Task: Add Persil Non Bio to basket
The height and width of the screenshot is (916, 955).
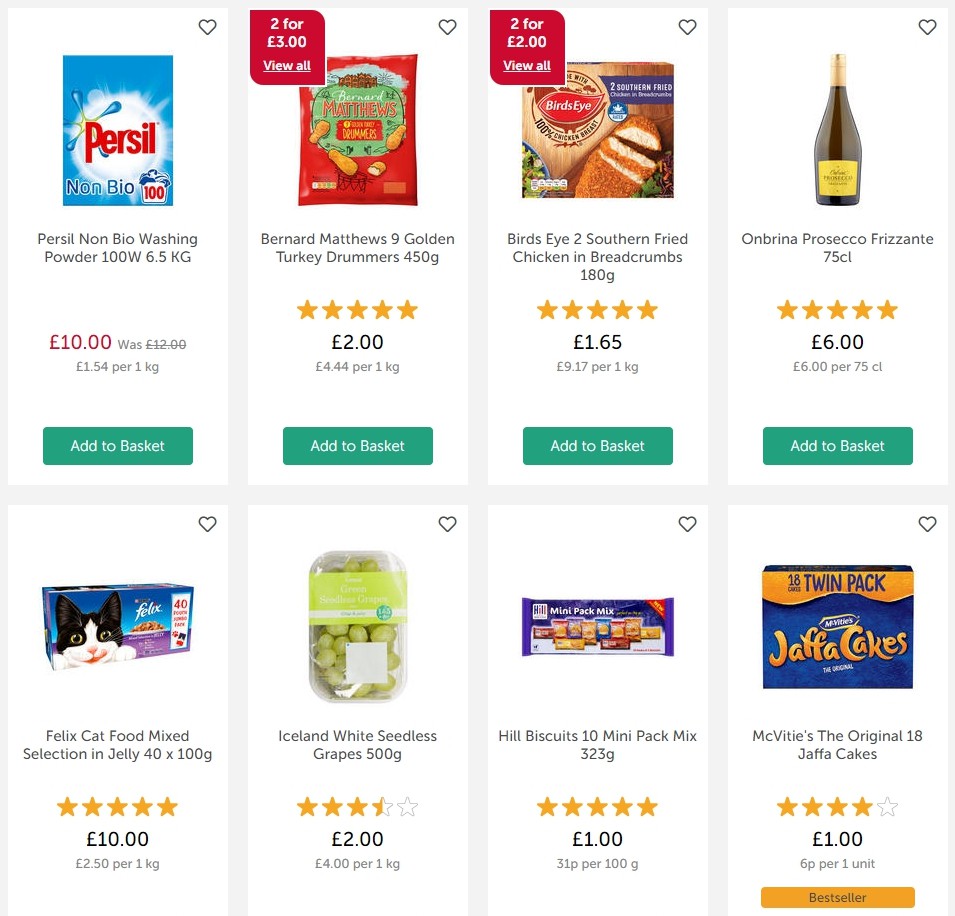Action: point(117,446)
